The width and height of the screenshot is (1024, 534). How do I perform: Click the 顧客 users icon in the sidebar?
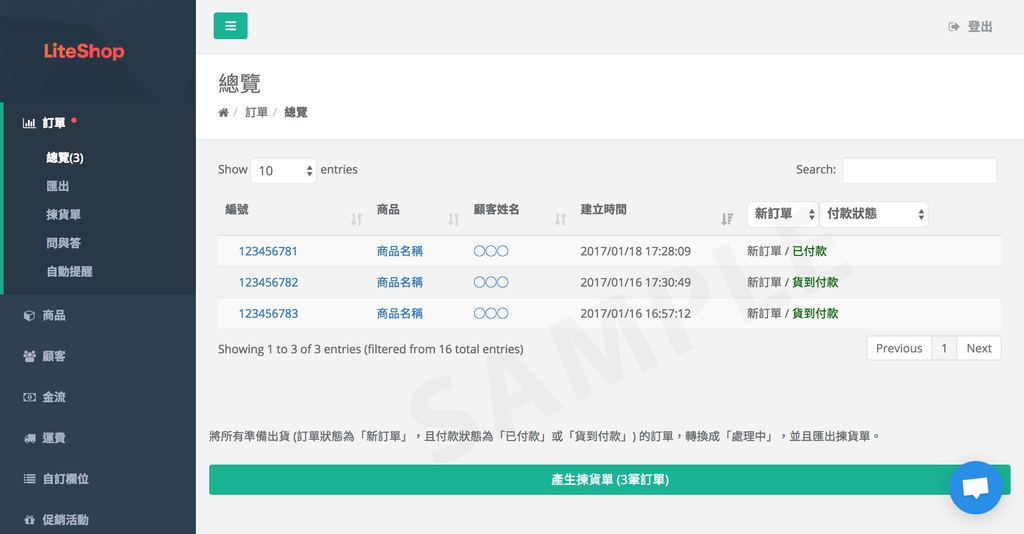point(29,356)
